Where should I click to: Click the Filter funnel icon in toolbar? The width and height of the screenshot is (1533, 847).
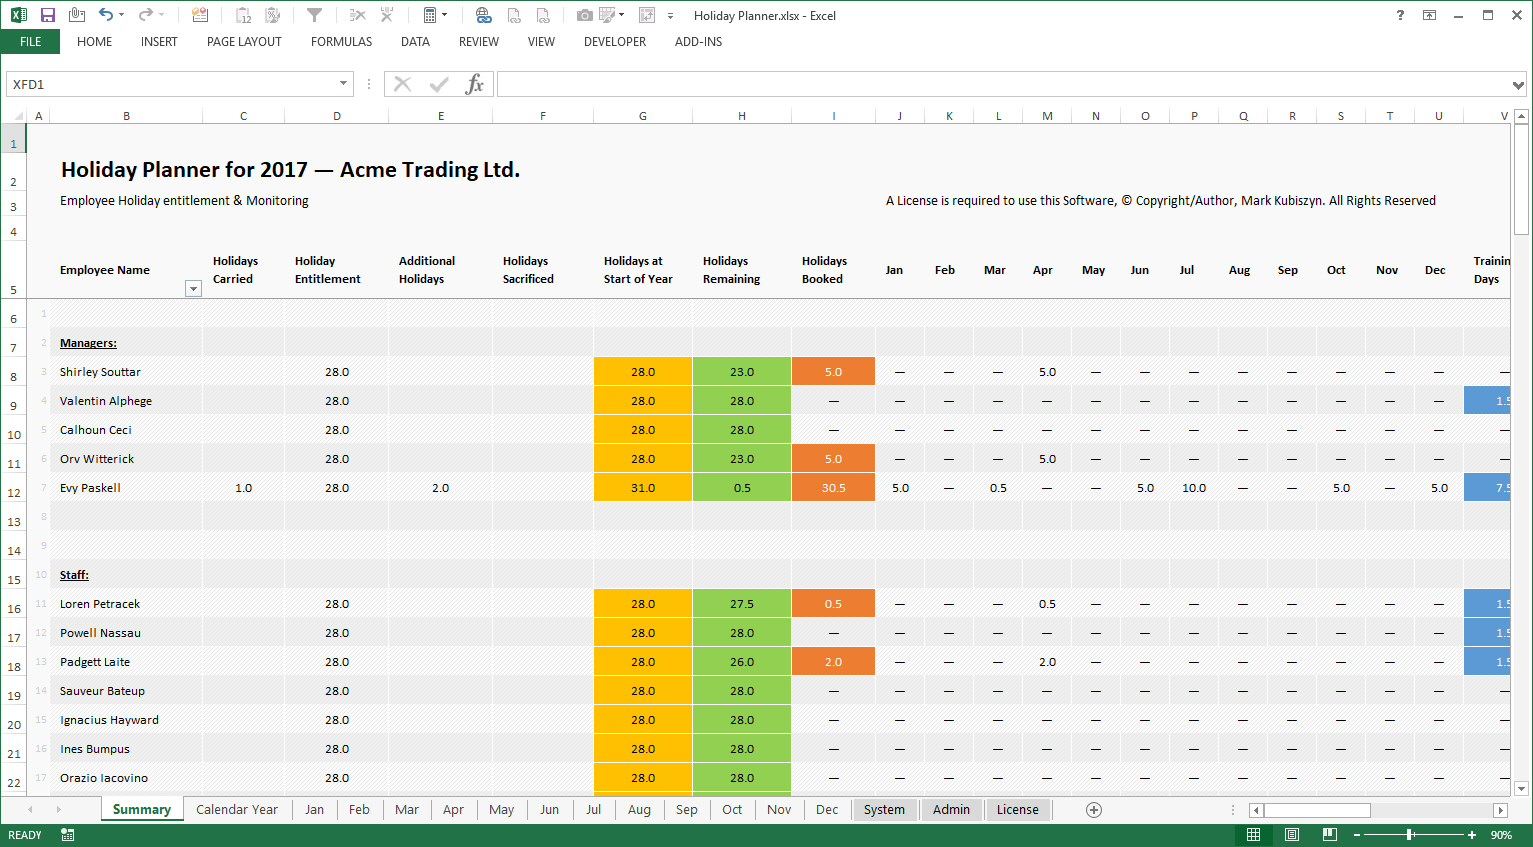tap(314, 15)
